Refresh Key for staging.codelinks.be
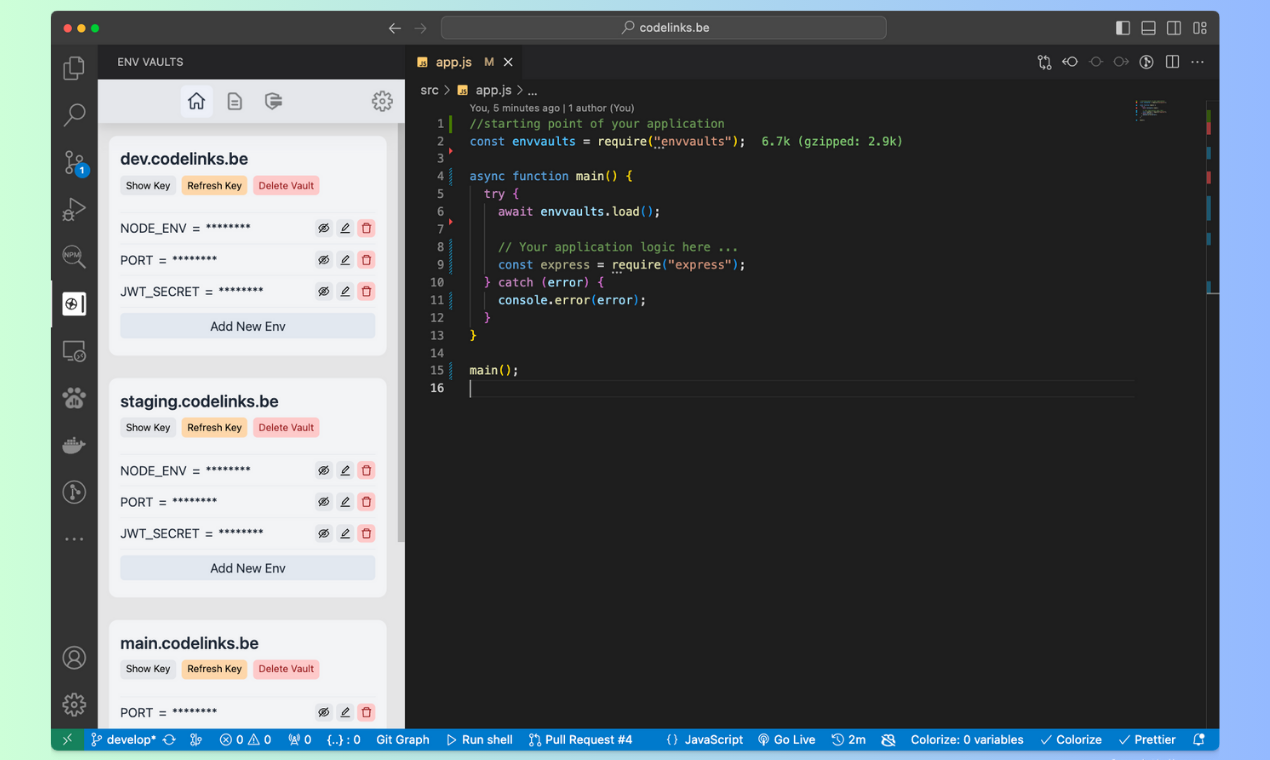Viewport: 1270px width, 760px height. pos(214,427)
